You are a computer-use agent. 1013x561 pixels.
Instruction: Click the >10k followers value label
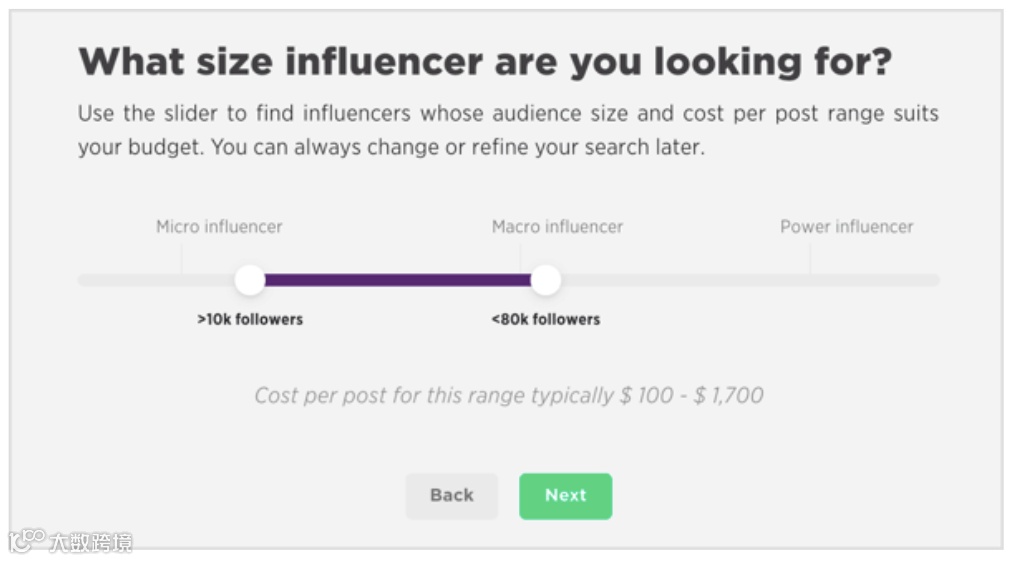250,320
